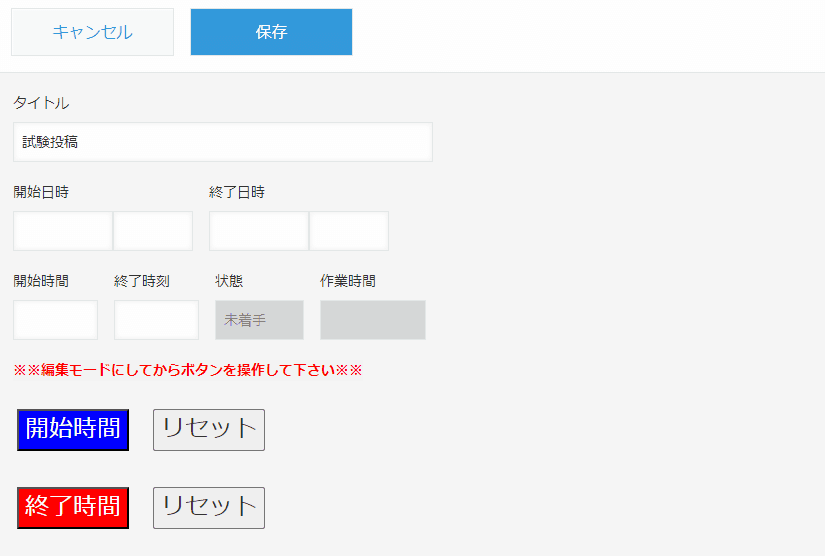Click the タイトル label
825x556 pixels.
(41, 103)
